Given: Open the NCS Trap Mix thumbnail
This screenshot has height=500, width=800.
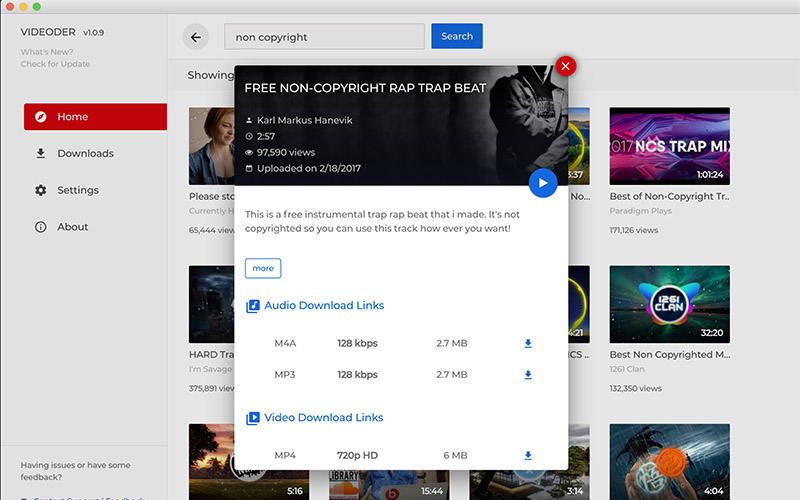Looking at the screenshot, I should click(x=669, y=146).
